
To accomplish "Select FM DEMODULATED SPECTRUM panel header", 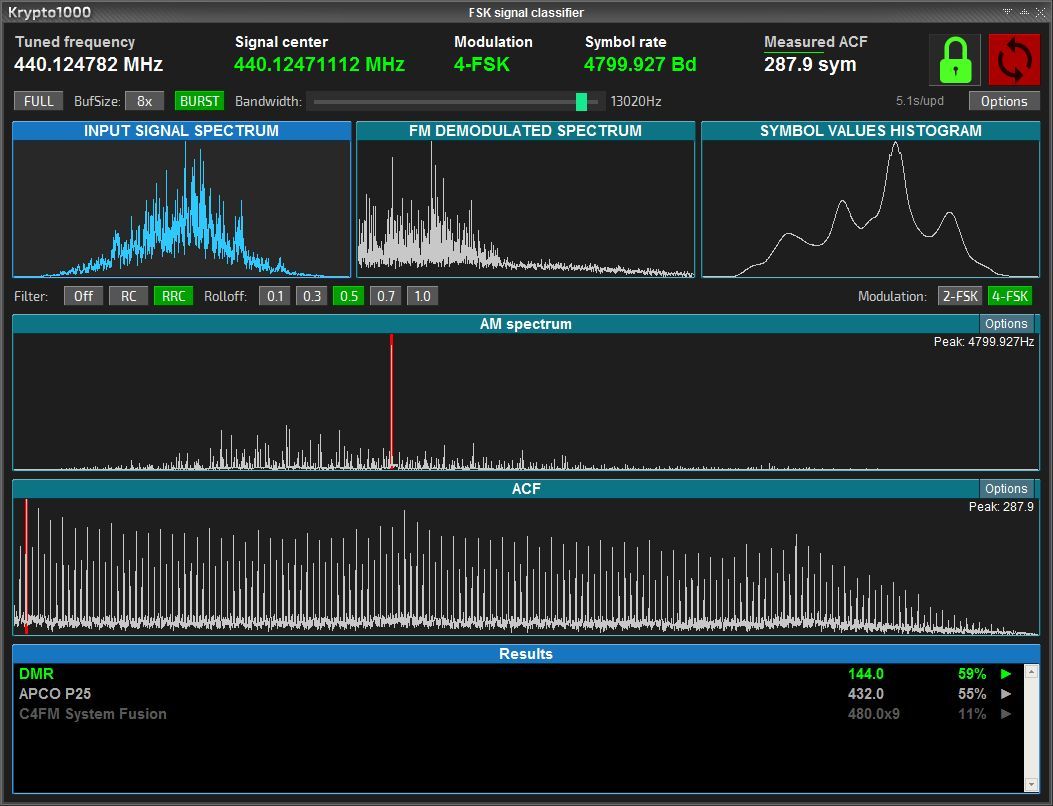I will (x=525, y=131).
